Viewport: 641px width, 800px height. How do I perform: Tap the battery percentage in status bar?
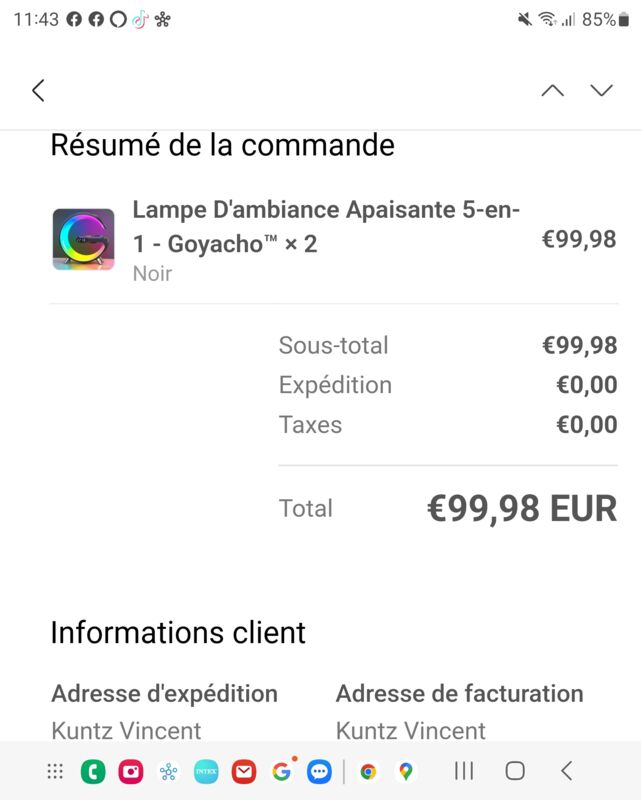599,19
